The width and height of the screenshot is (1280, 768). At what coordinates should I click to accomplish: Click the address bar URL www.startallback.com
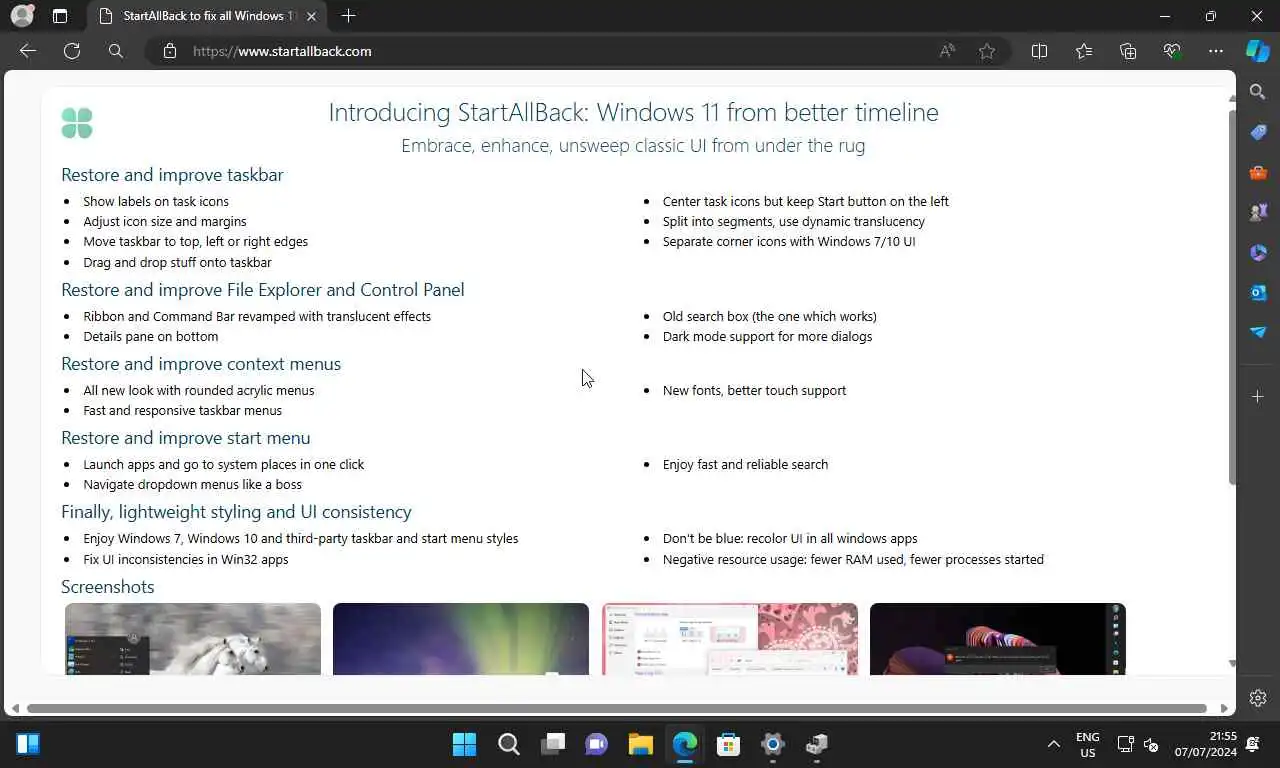coord(282,51)
